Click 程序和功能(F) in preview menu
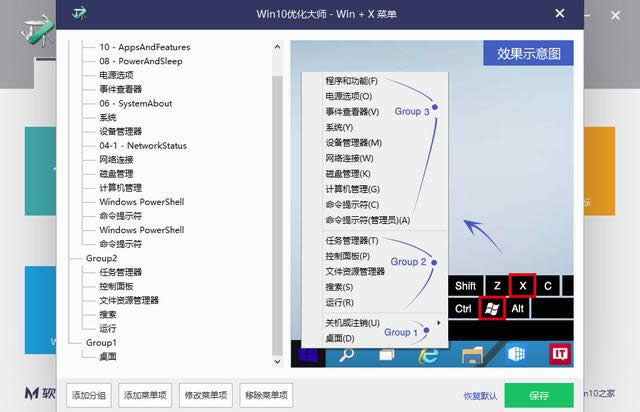The image size is (640, 412). click(351, 80)
